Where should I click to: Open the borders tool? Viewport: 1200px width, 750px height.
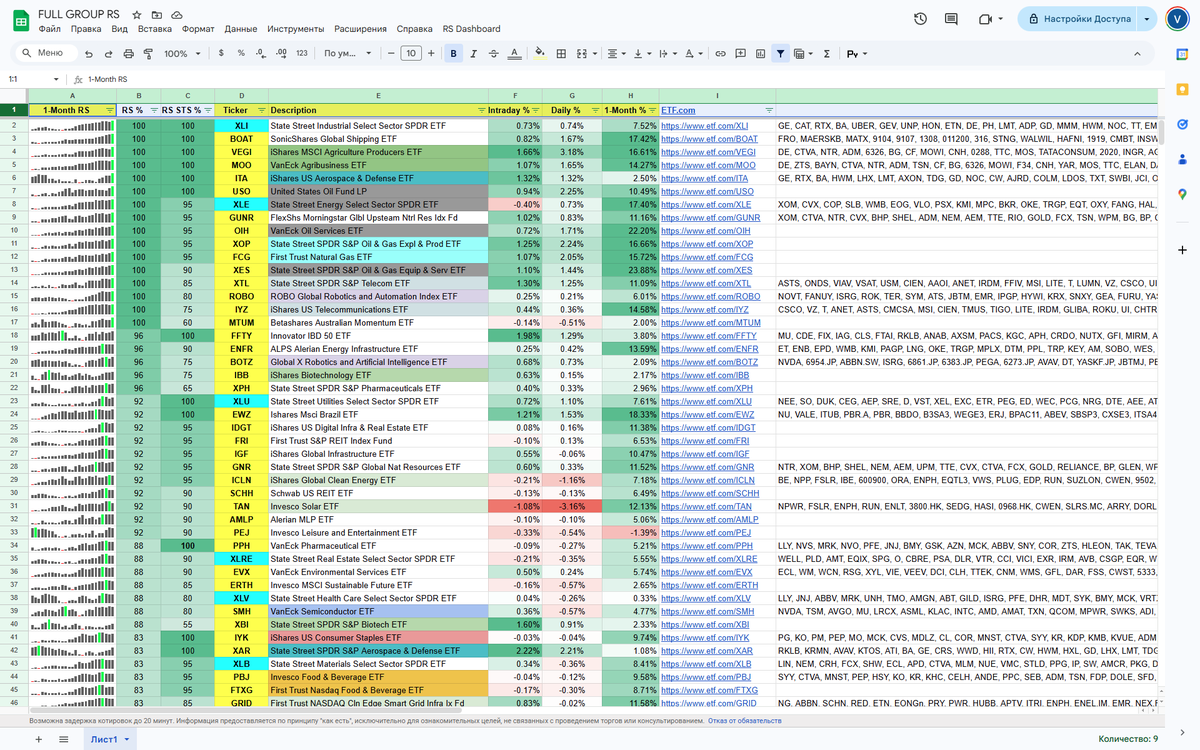[x=561, y=54]
